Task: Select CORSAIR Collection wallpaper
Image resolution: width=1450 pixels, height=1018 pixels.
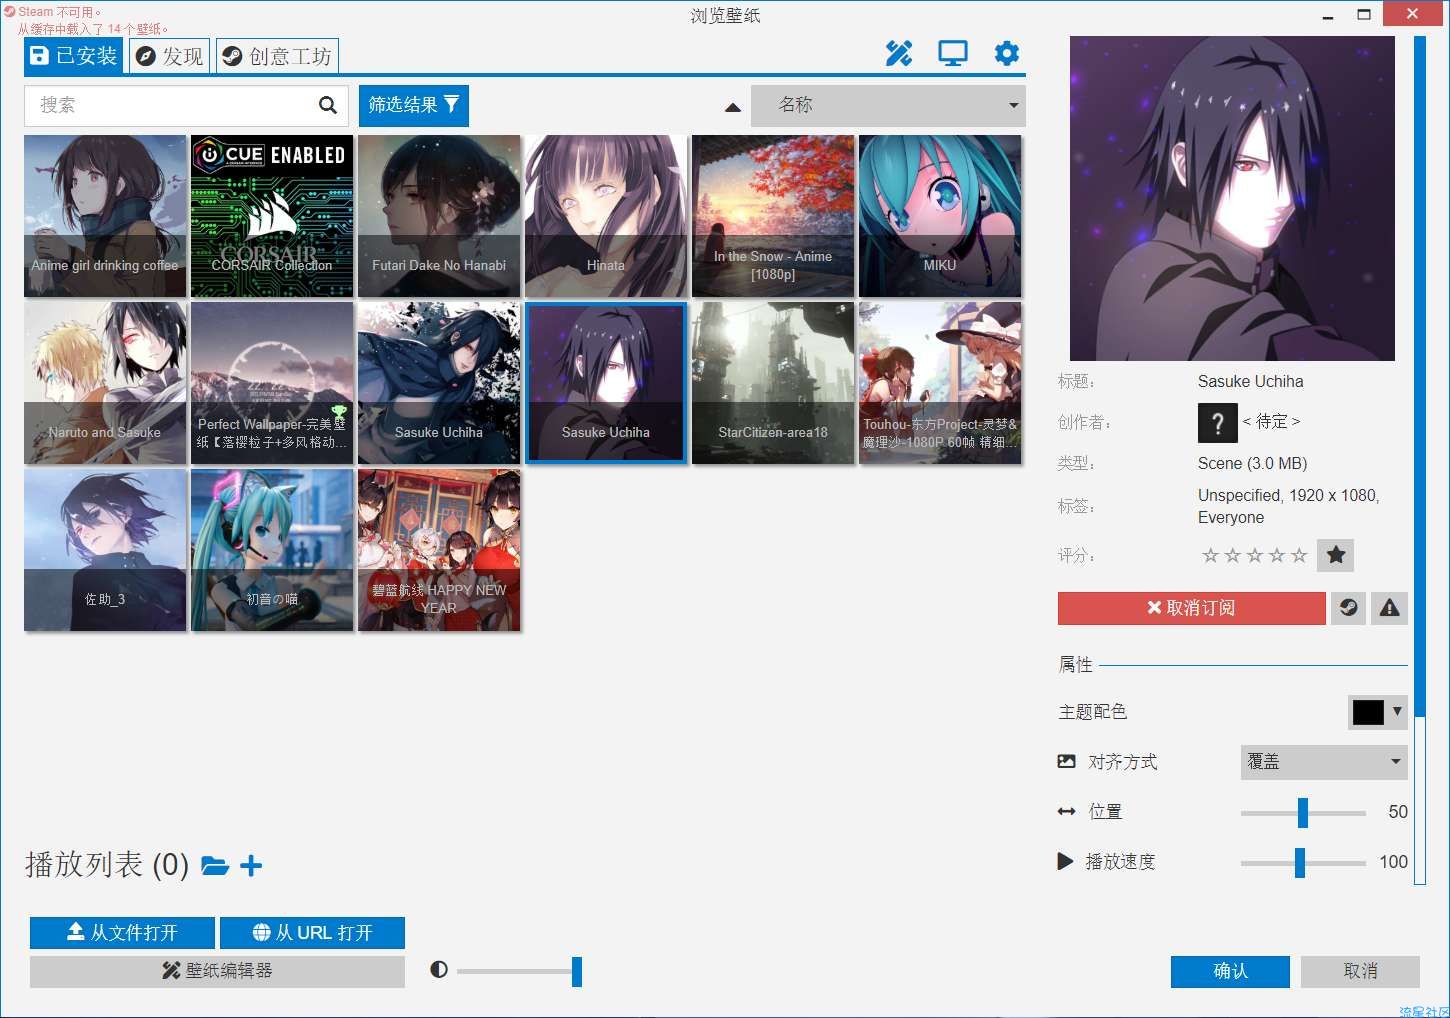Action: coord(272,216)
